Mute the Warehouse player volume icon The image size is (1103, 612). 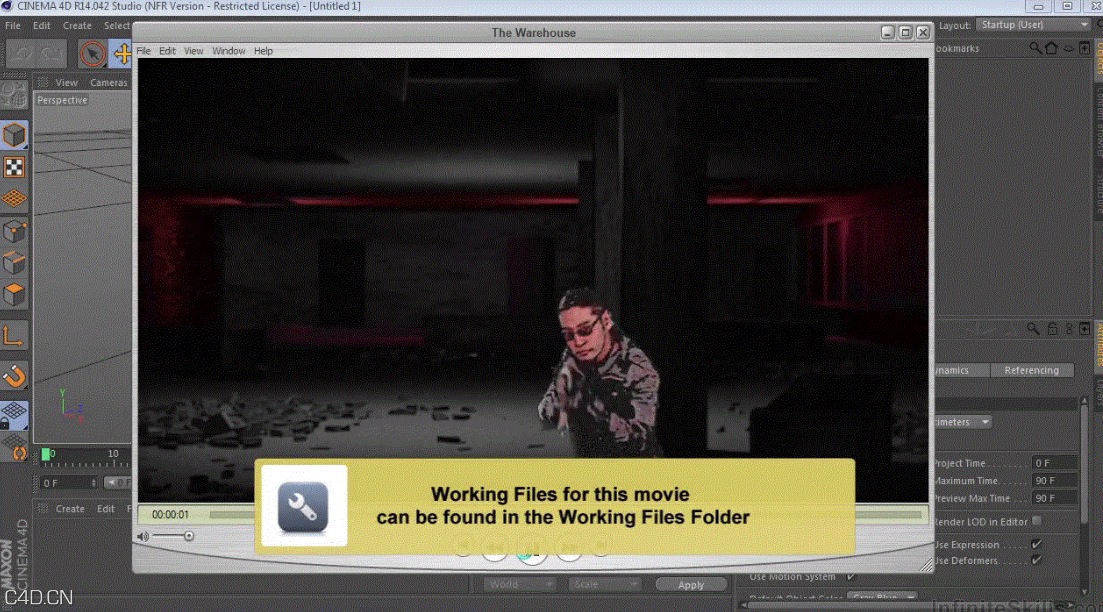pos(143,536)
